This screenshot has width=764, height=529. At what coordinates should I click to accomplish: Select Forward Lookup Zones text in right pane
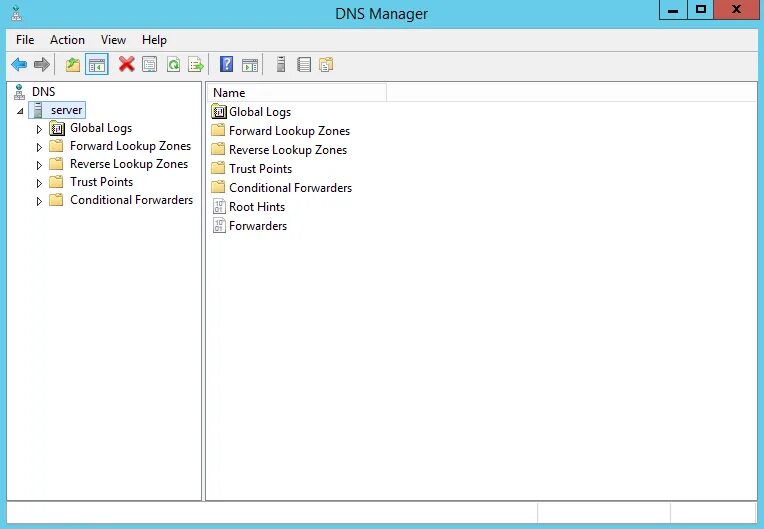(289, 131)
